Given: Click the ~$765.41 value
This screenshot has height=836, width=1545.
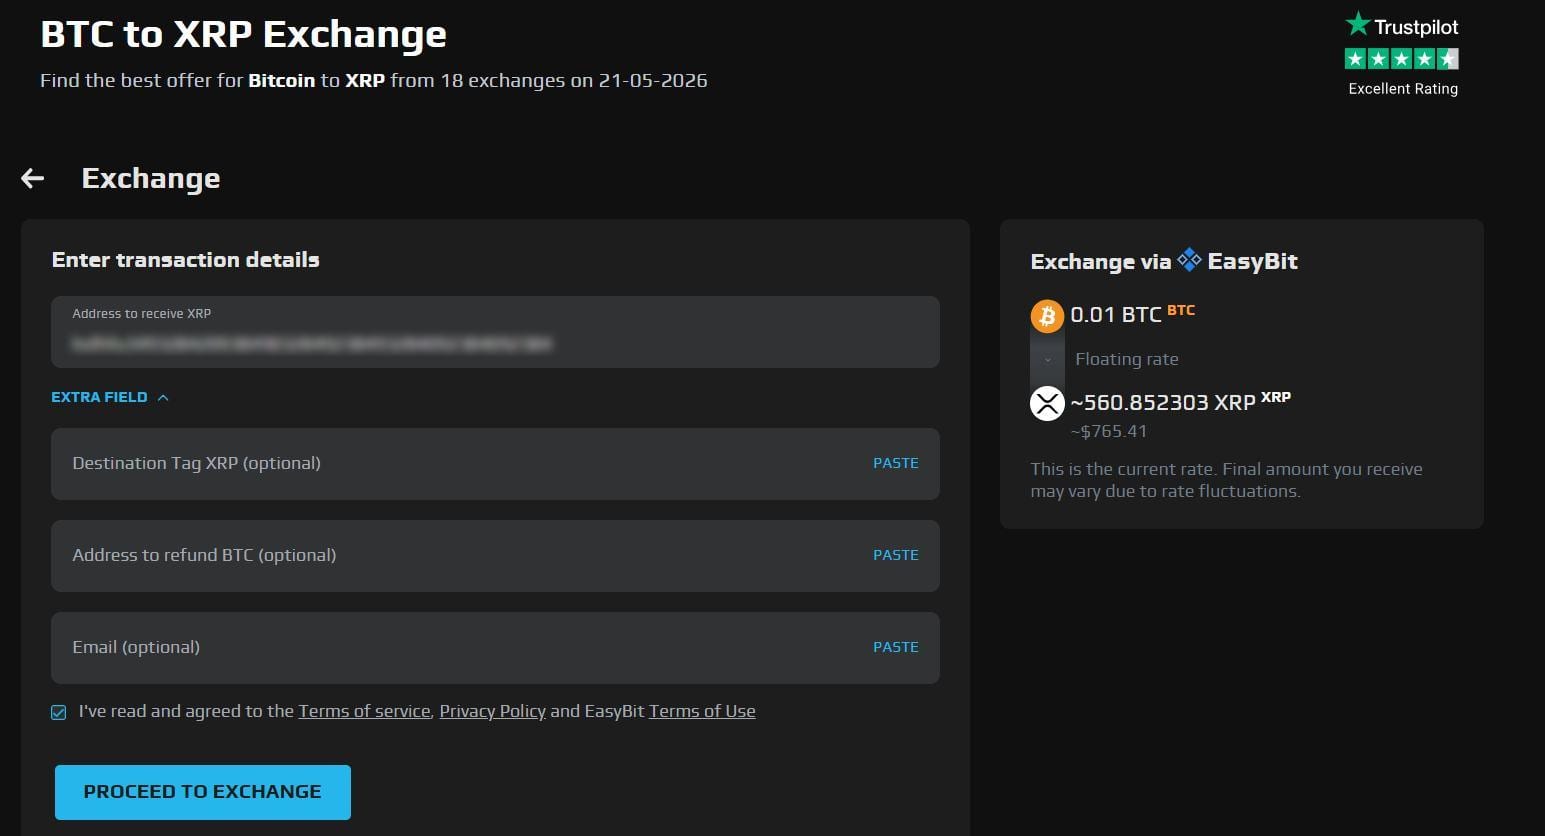Looking at the screenshot, I should click(1108, 432).
